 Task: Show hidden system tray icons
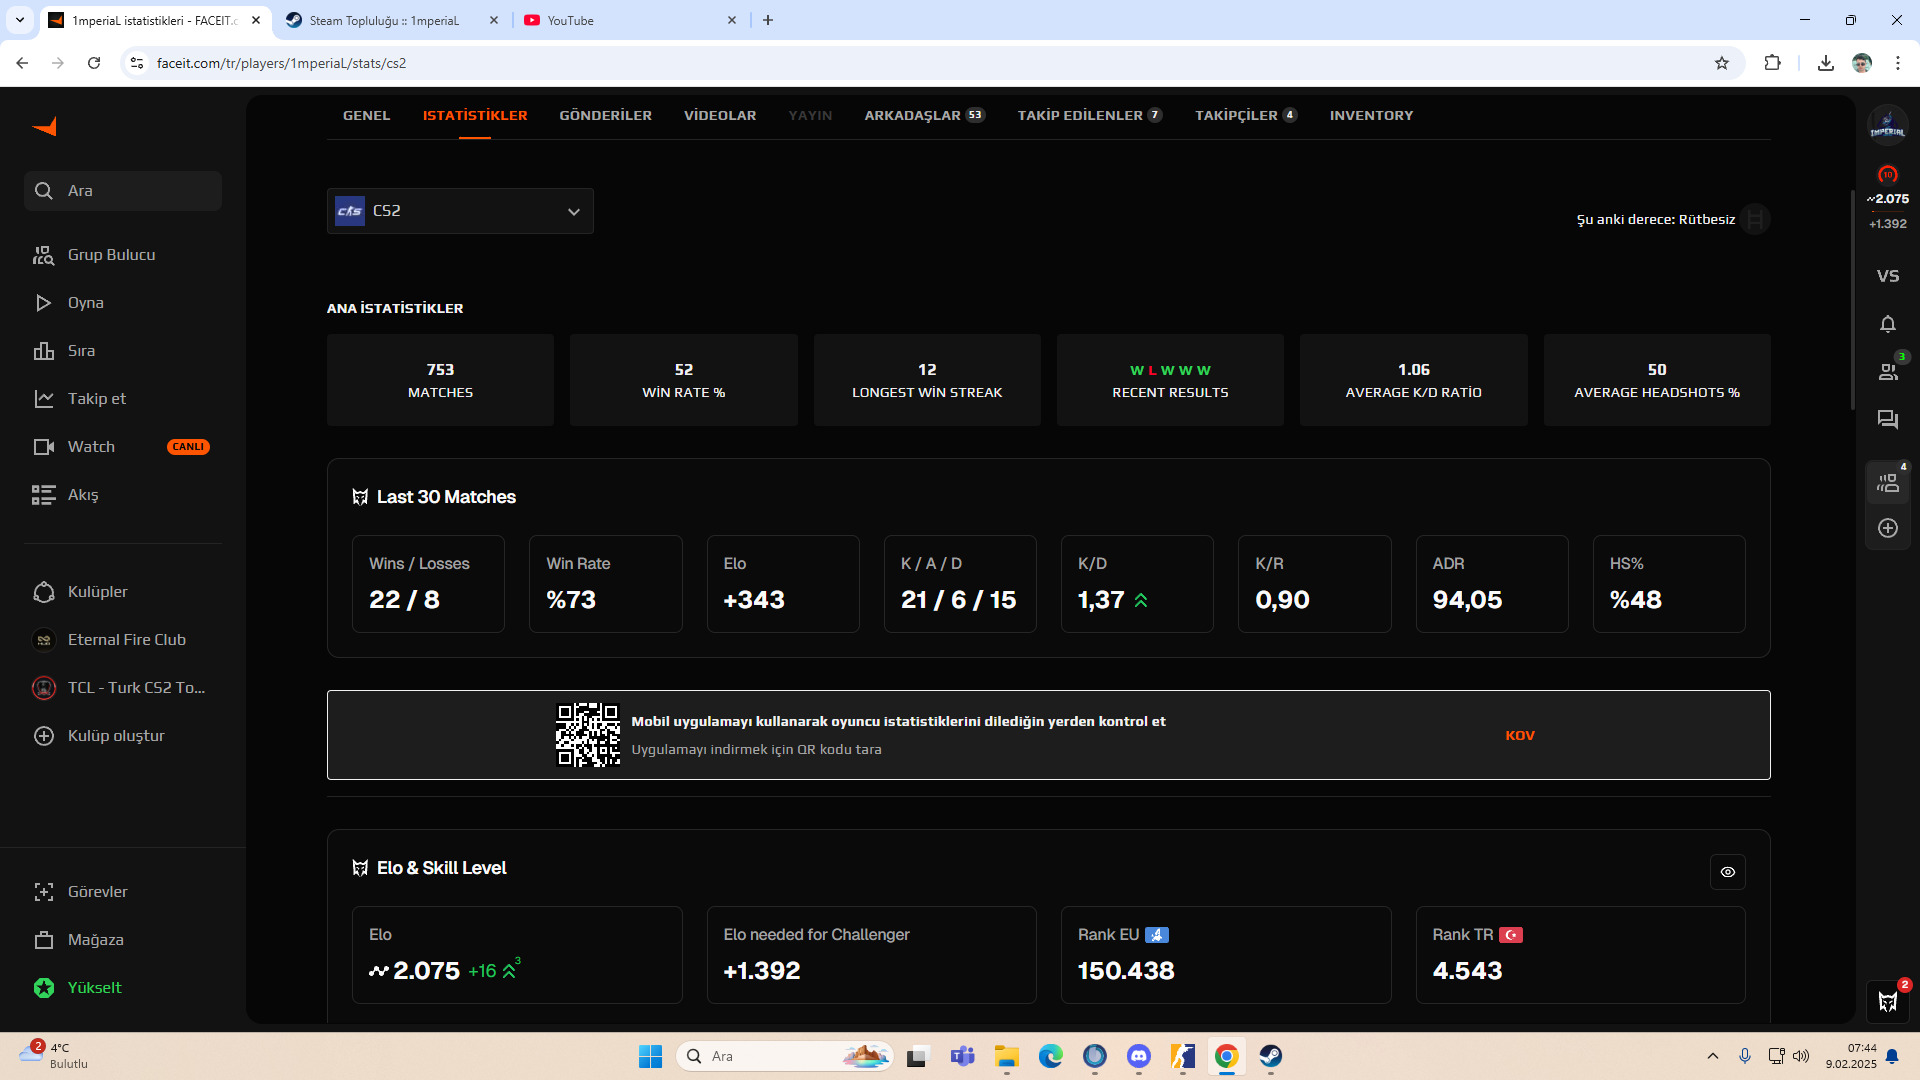click(x=1712, y=1056)
